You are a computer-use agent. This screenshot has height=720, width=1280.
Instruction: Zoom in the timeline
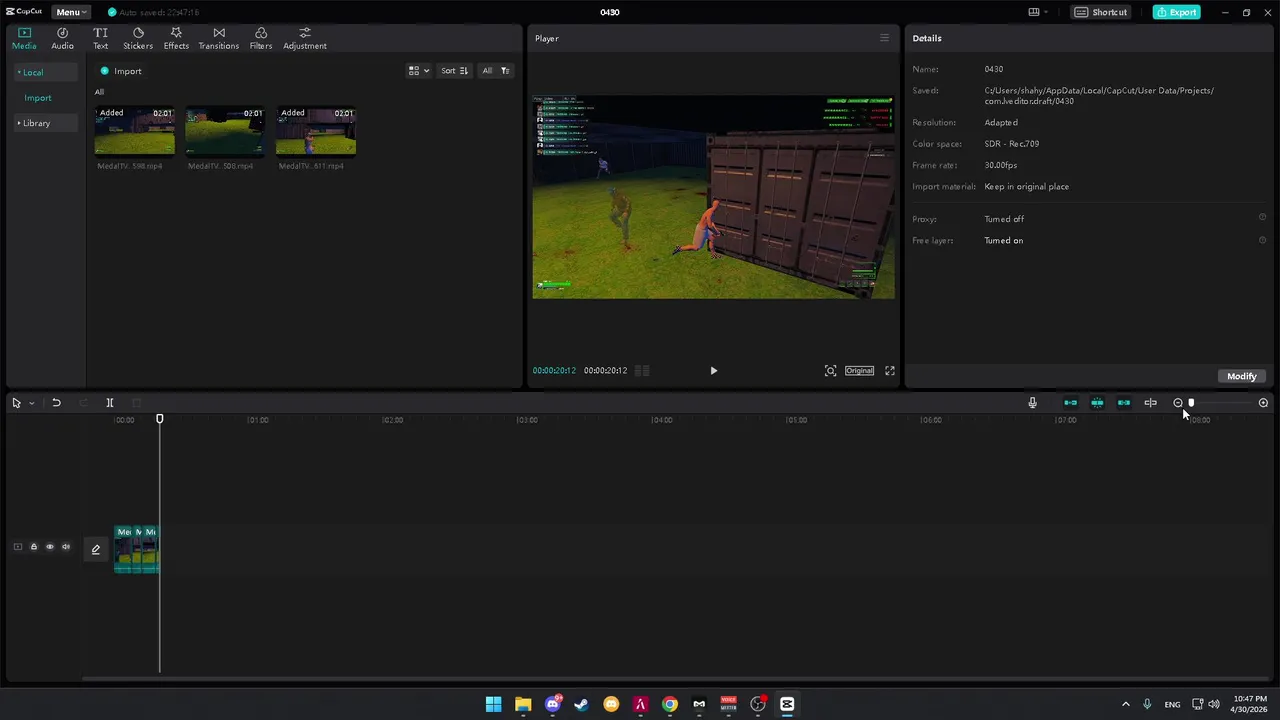point(1263,403)
